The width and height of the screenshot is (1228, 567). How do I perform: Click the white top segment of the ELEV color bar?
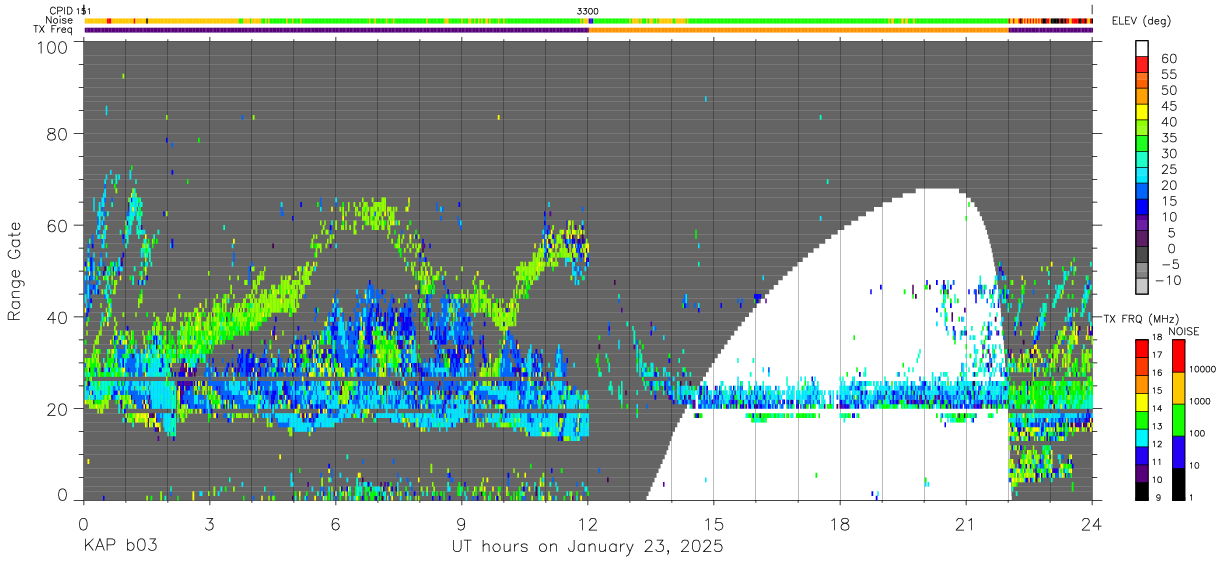click(1141, 49)
